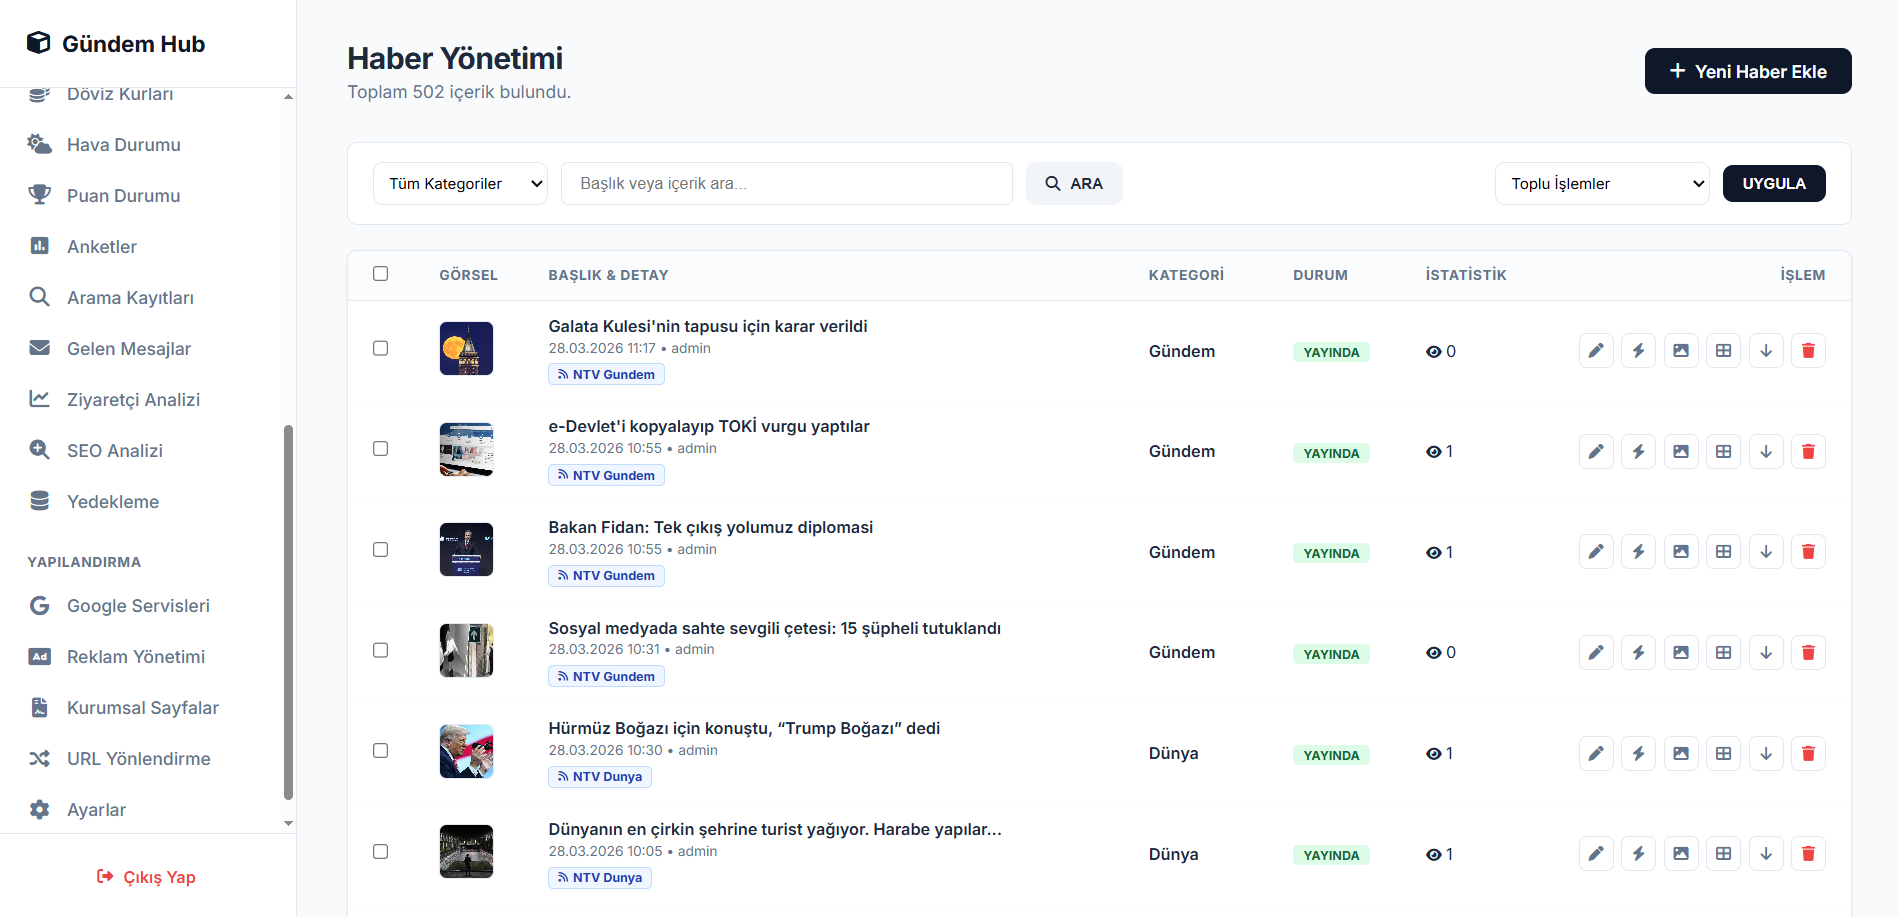Click the pencil edit icon for Hürmüz Boğazı news

tap(1596, 754)
